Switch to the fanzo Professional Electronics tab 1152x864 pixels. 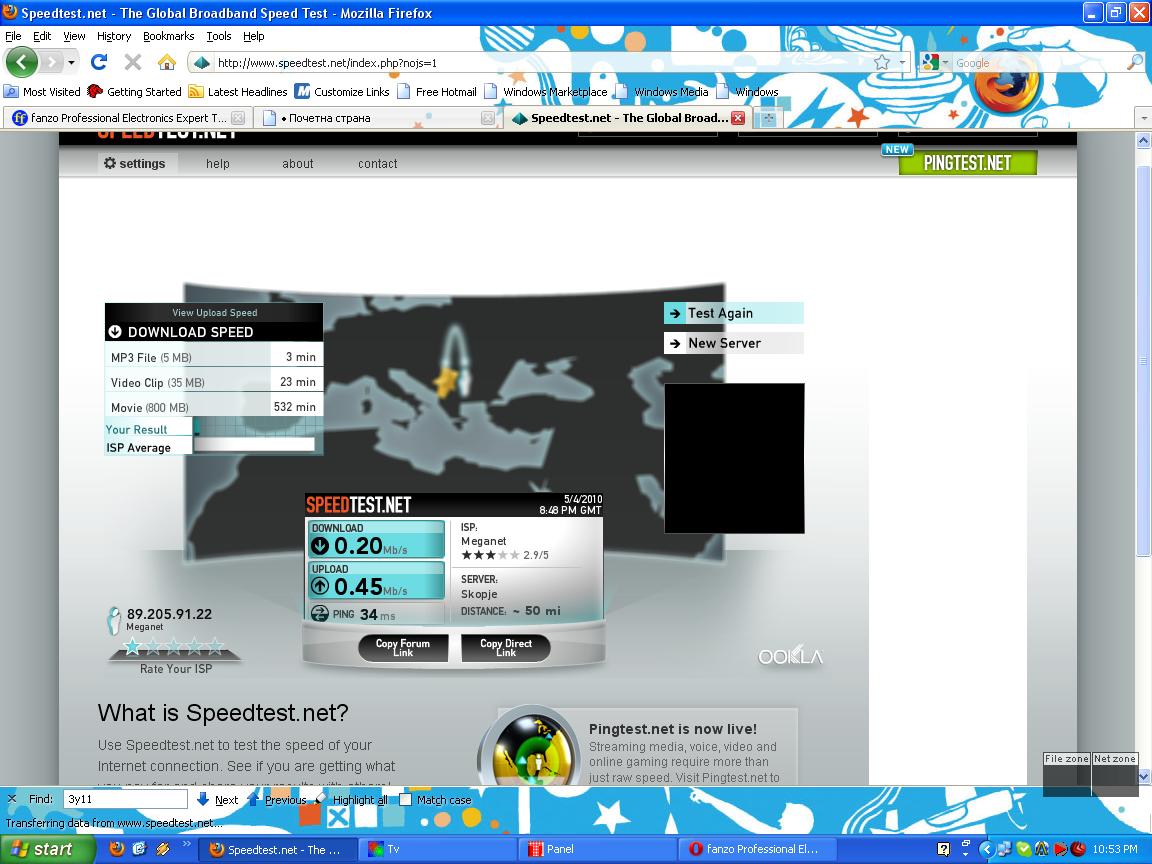pyautogui.click(x=120, y=118)
